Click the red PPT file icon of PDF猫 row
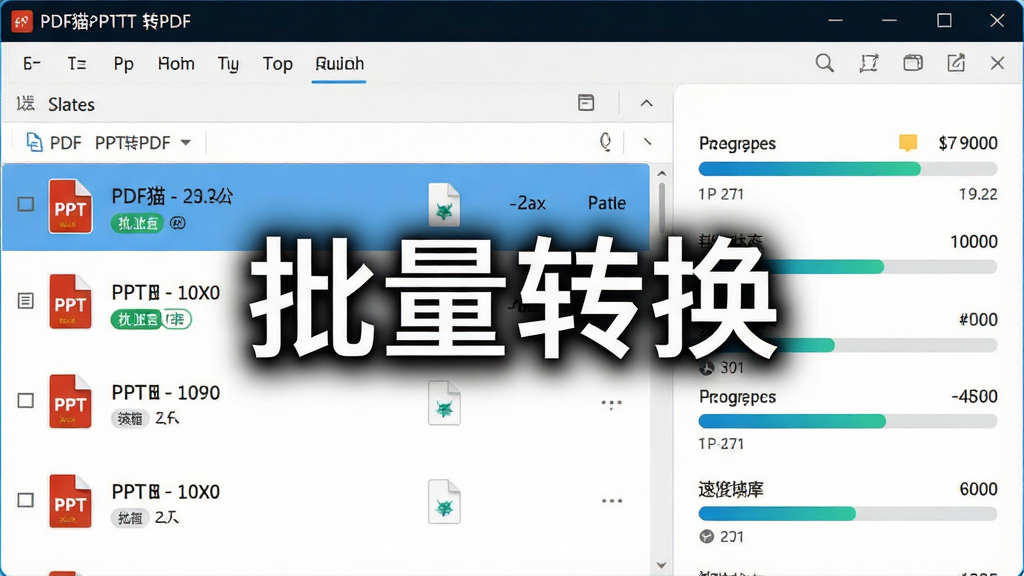This screenshot has height=576, width=1024. pos(70,206)
